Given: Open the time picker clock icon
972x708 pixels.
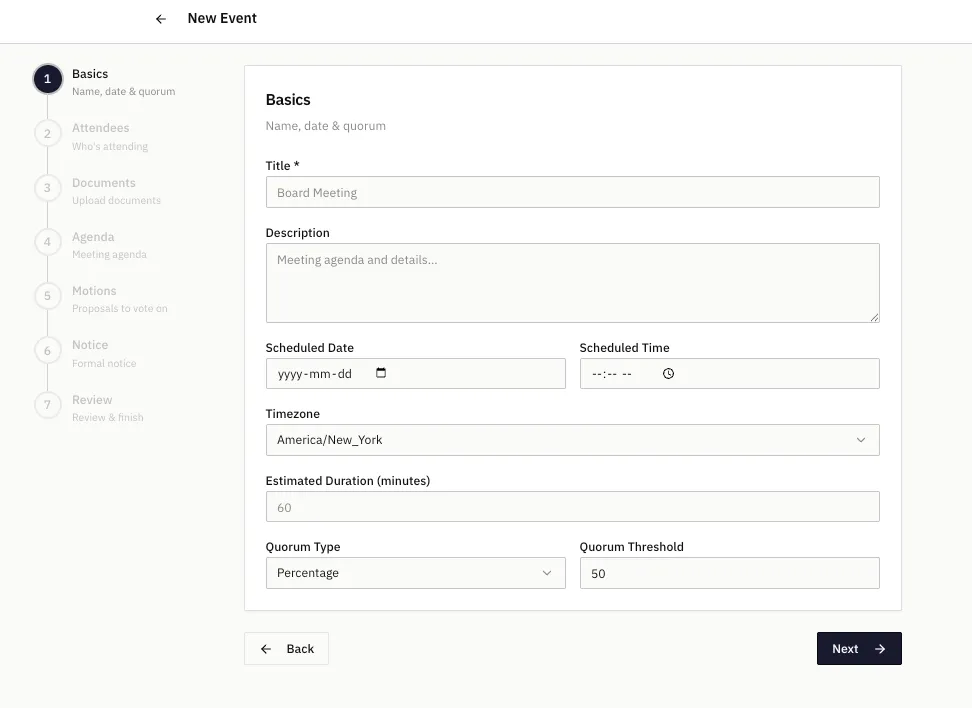Looking at the screenshot, I should click(x=668, y=372).
